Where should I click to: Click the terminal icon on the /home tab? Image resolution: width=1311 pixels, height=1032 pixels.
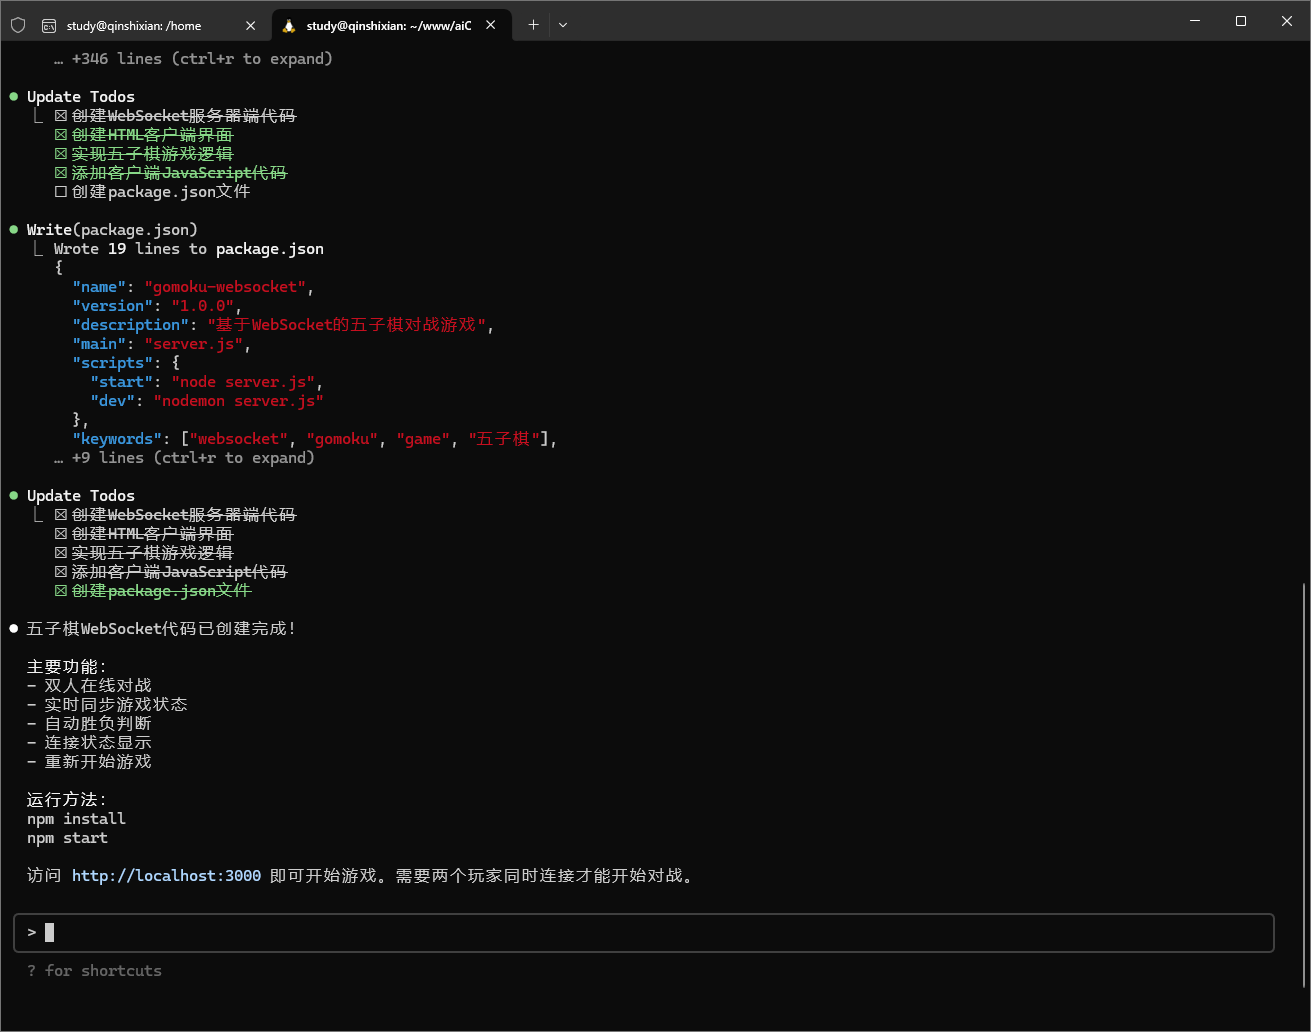coord(49,26)
